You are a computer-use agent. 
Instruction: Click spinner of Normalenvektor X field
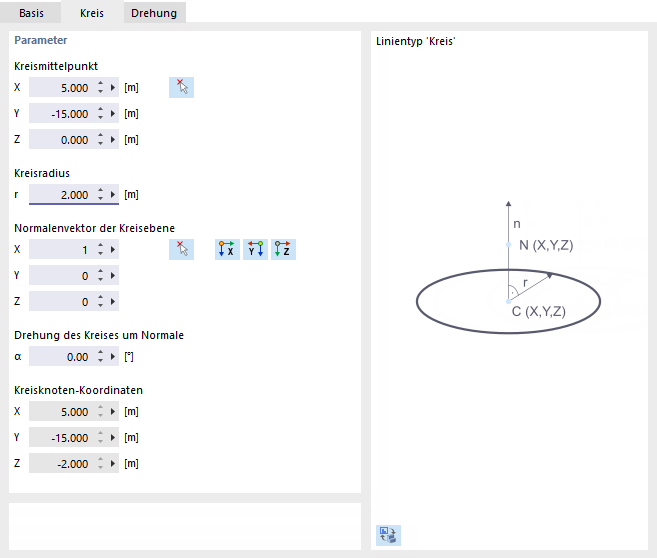pos(101,250)
